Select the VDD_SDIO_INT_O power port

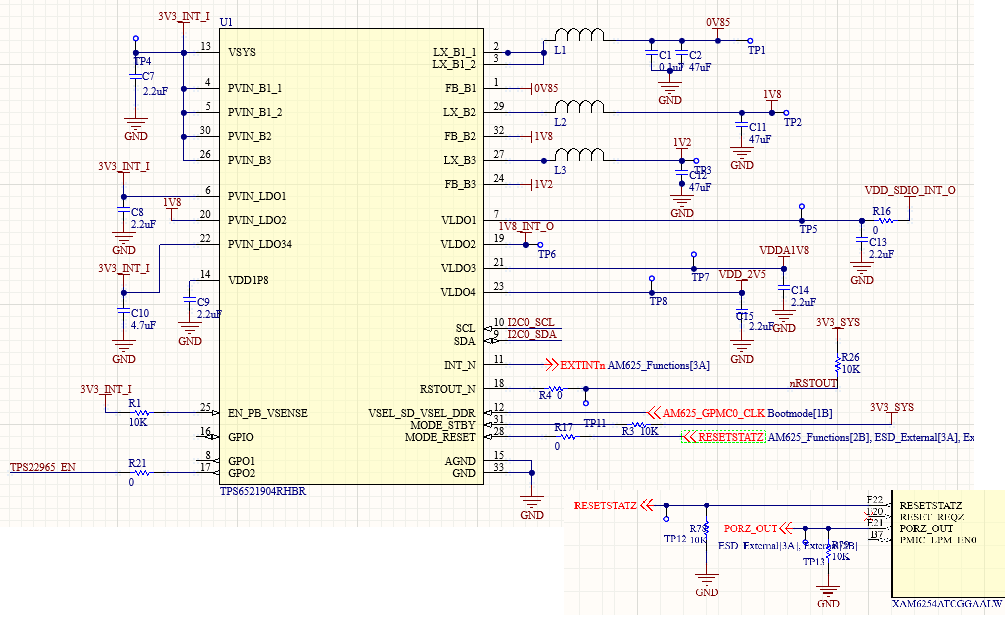point(909,196)
